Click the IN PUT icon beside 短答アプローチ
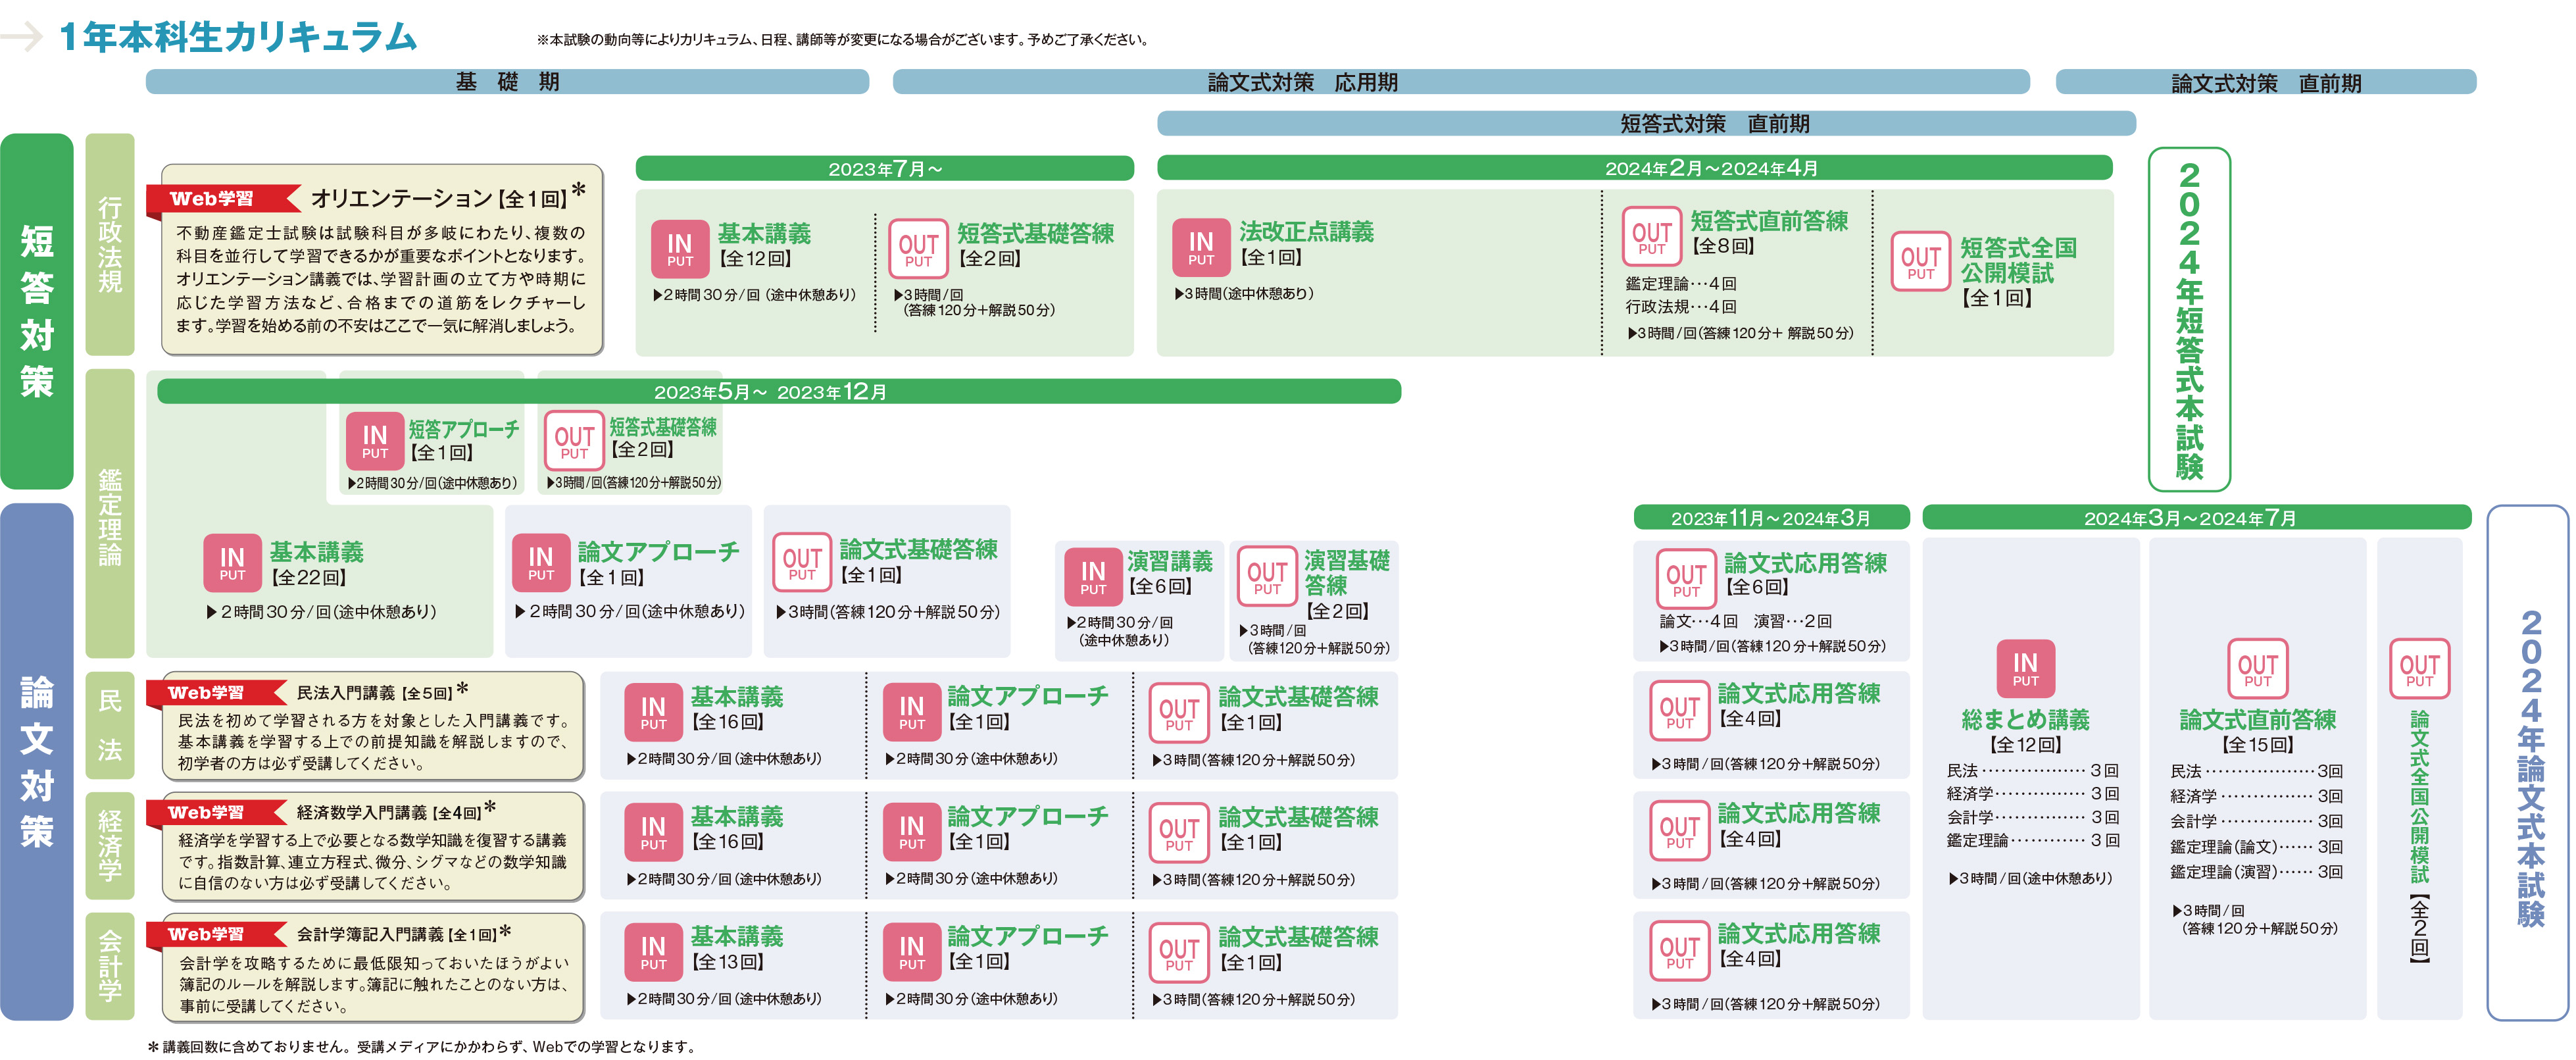 375,441
